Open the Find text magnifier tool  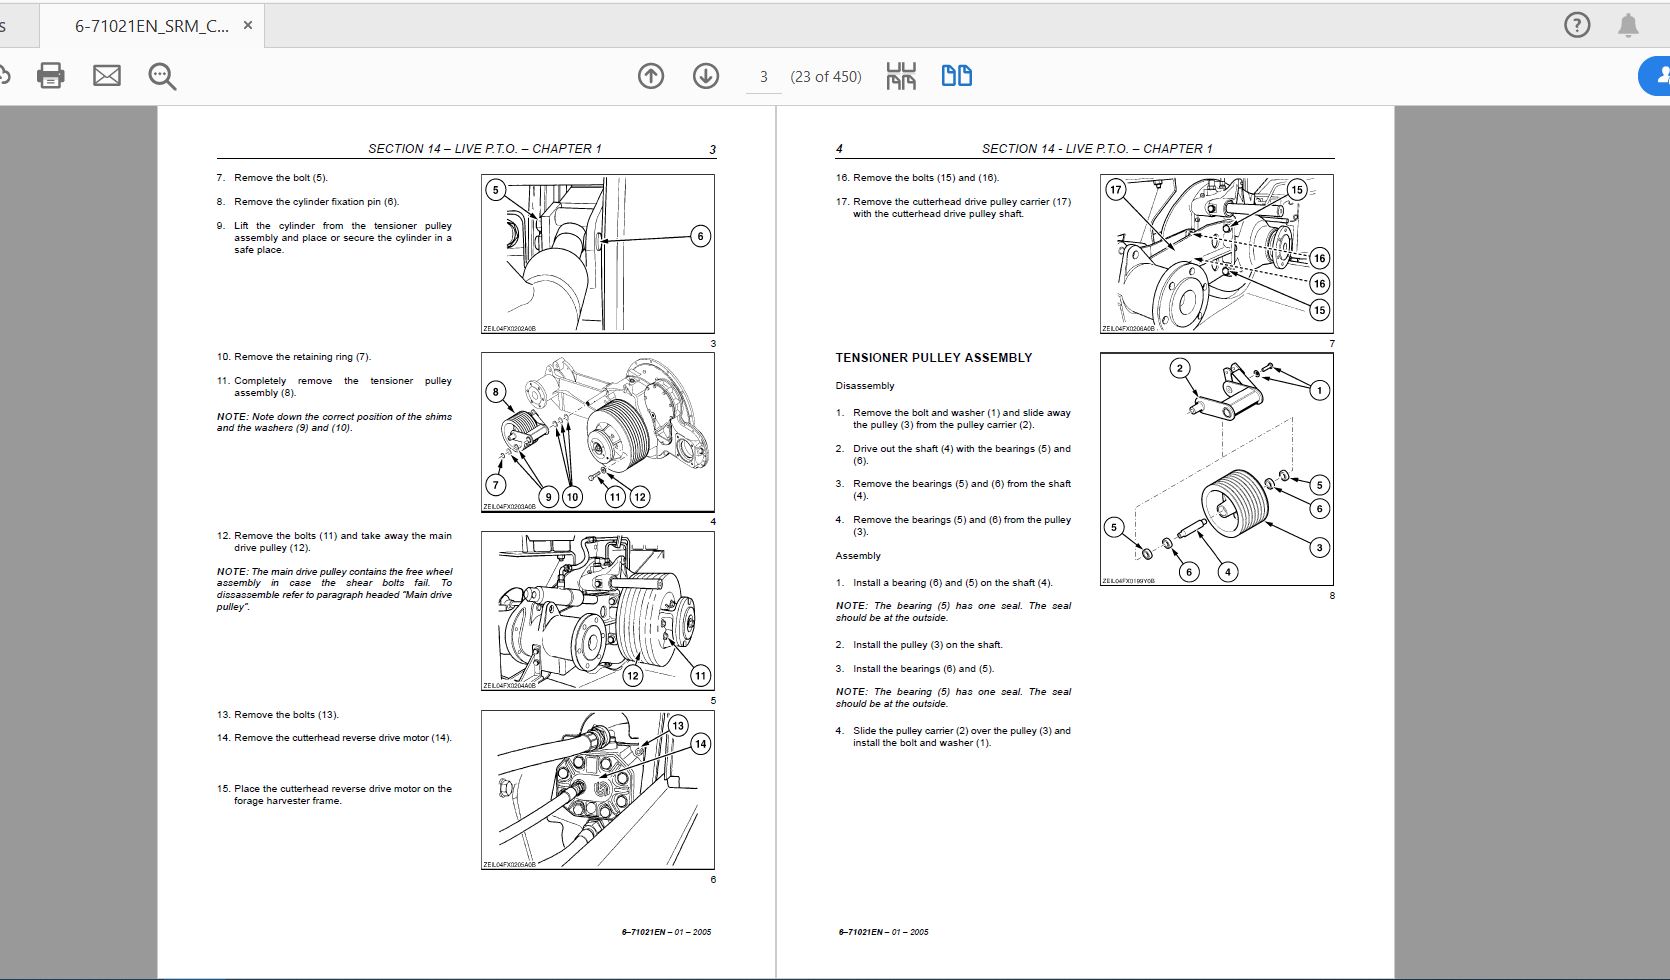pos(162,76)
